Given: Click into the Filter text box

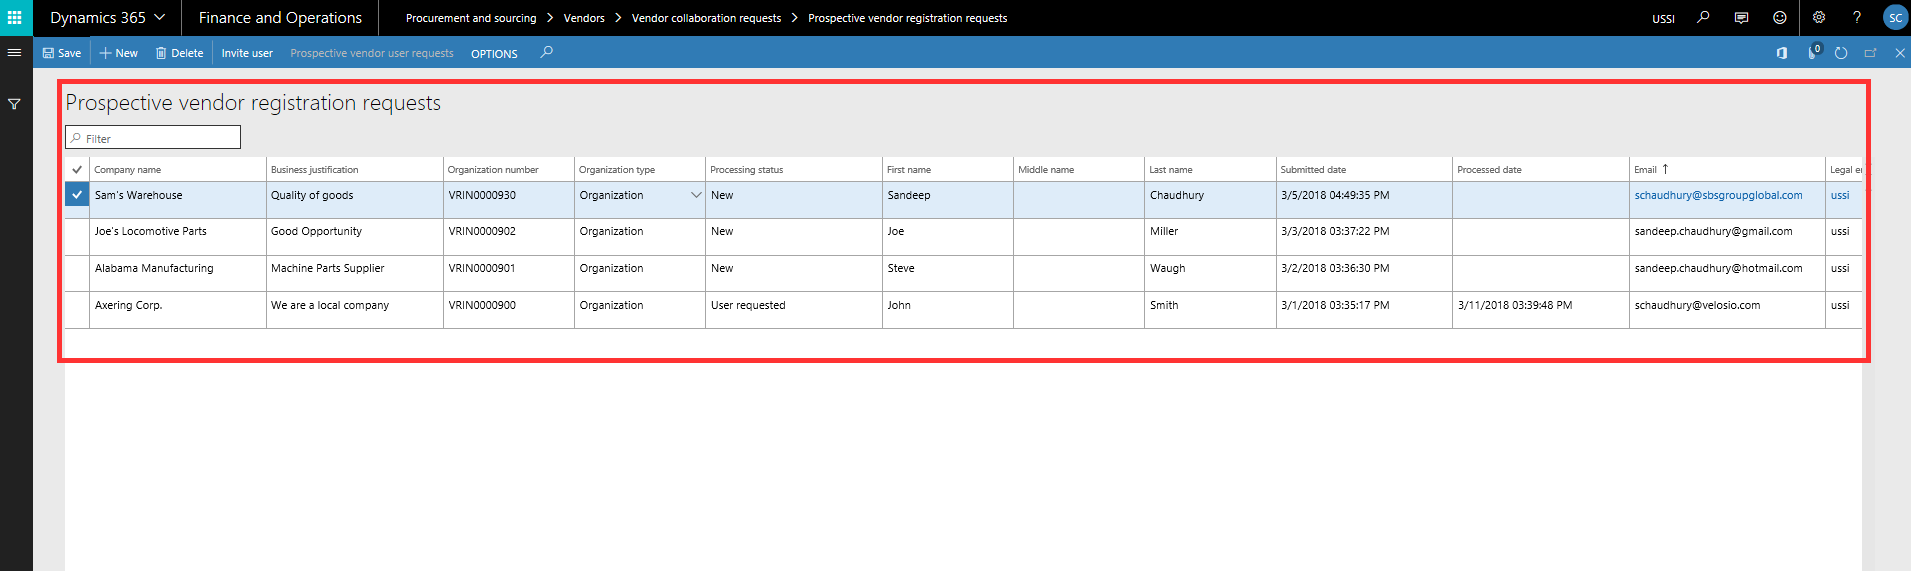Looking at the screenshot, I should 160,138.
